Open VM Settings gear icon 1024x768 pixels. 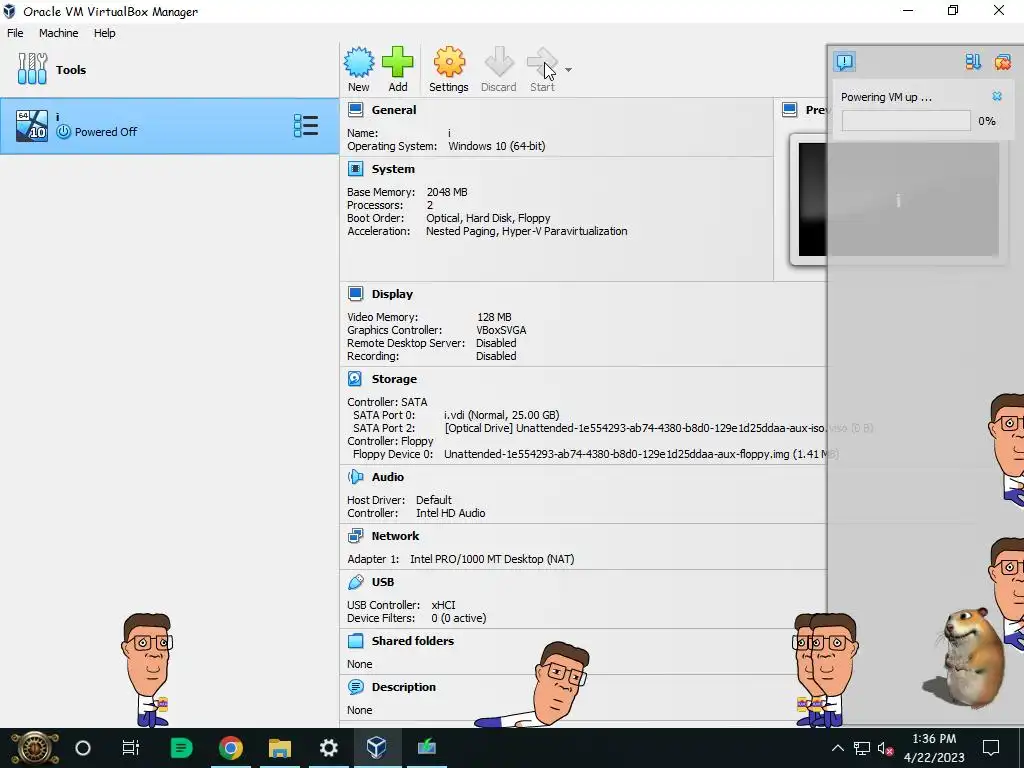[449, 62]
